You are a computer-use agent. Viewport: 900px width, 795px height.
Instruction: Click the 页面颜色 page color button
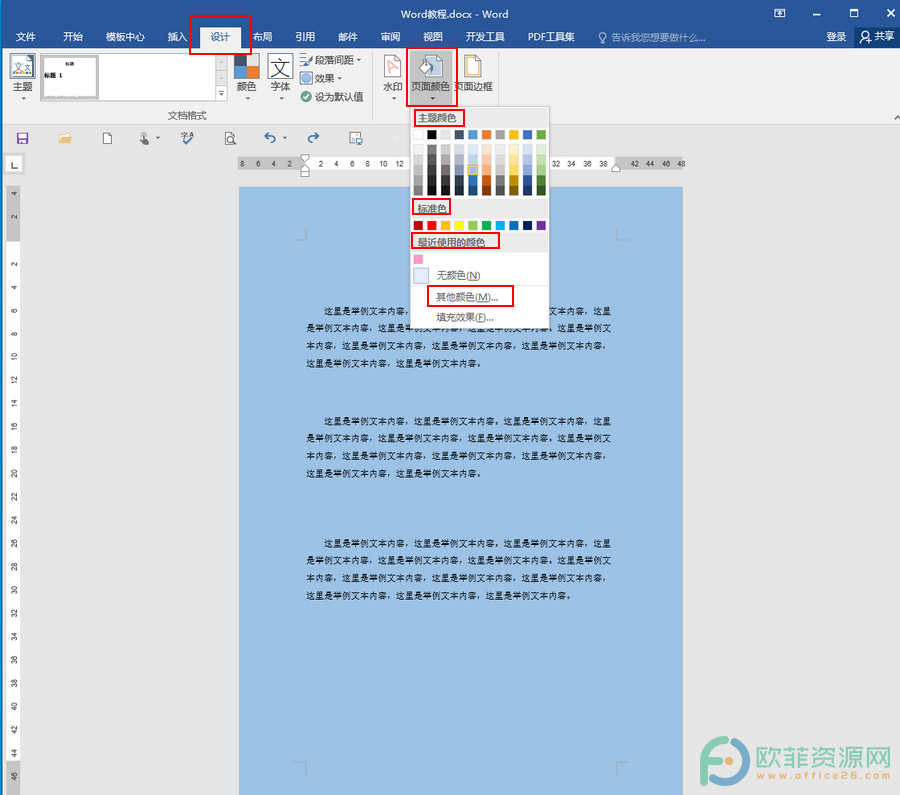[432, 77]
